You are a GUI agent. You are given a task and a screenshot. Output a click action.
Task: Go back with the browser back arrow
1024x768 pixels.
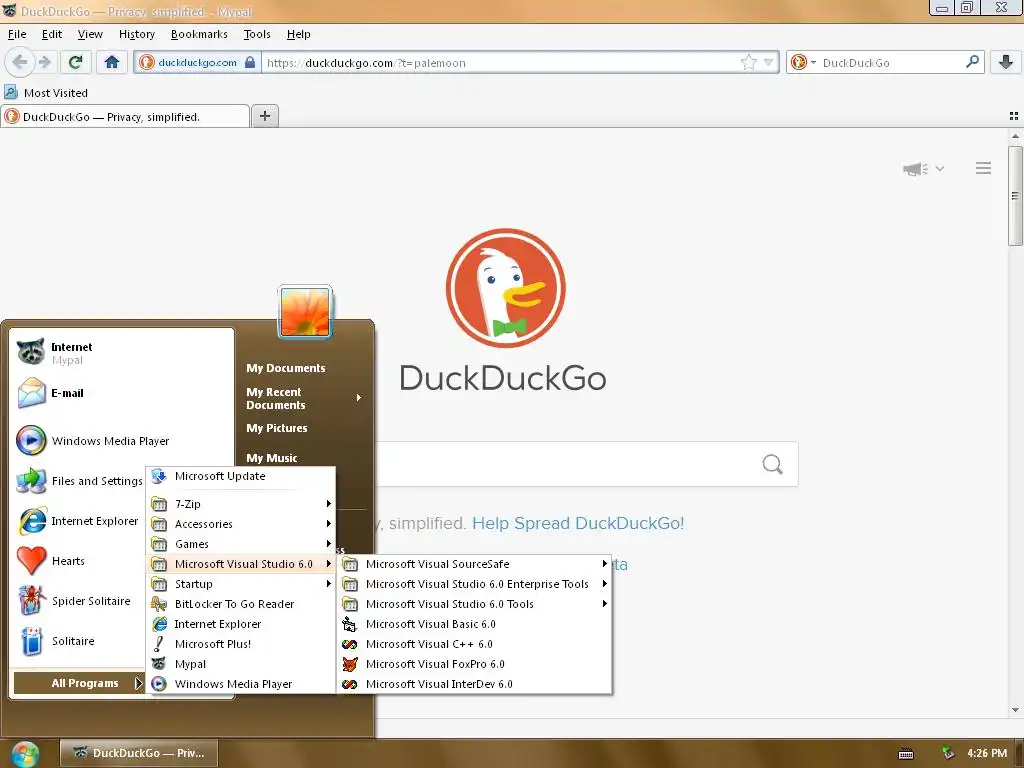[x=20, y=62]
